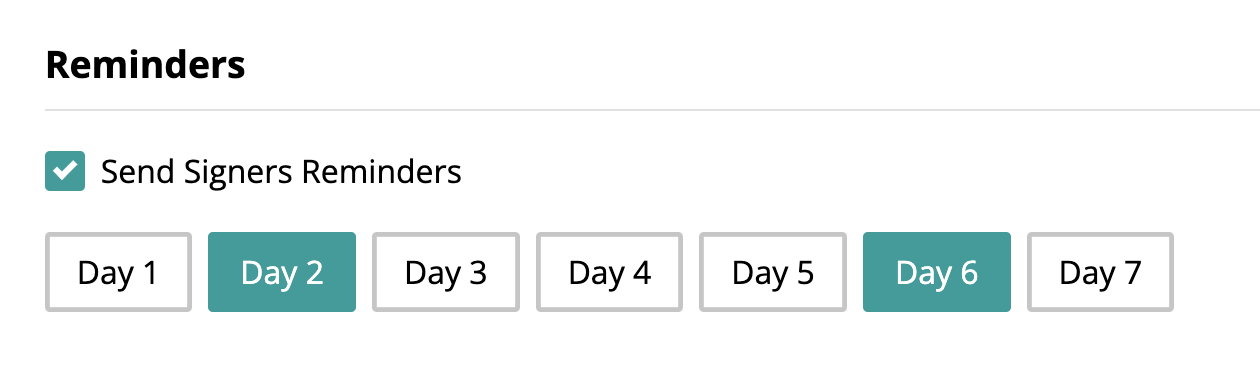Screen dimensions: 1260x366
Task: Deselect the highlighted Day 6 reminder
Action: [x=937, y=272]
